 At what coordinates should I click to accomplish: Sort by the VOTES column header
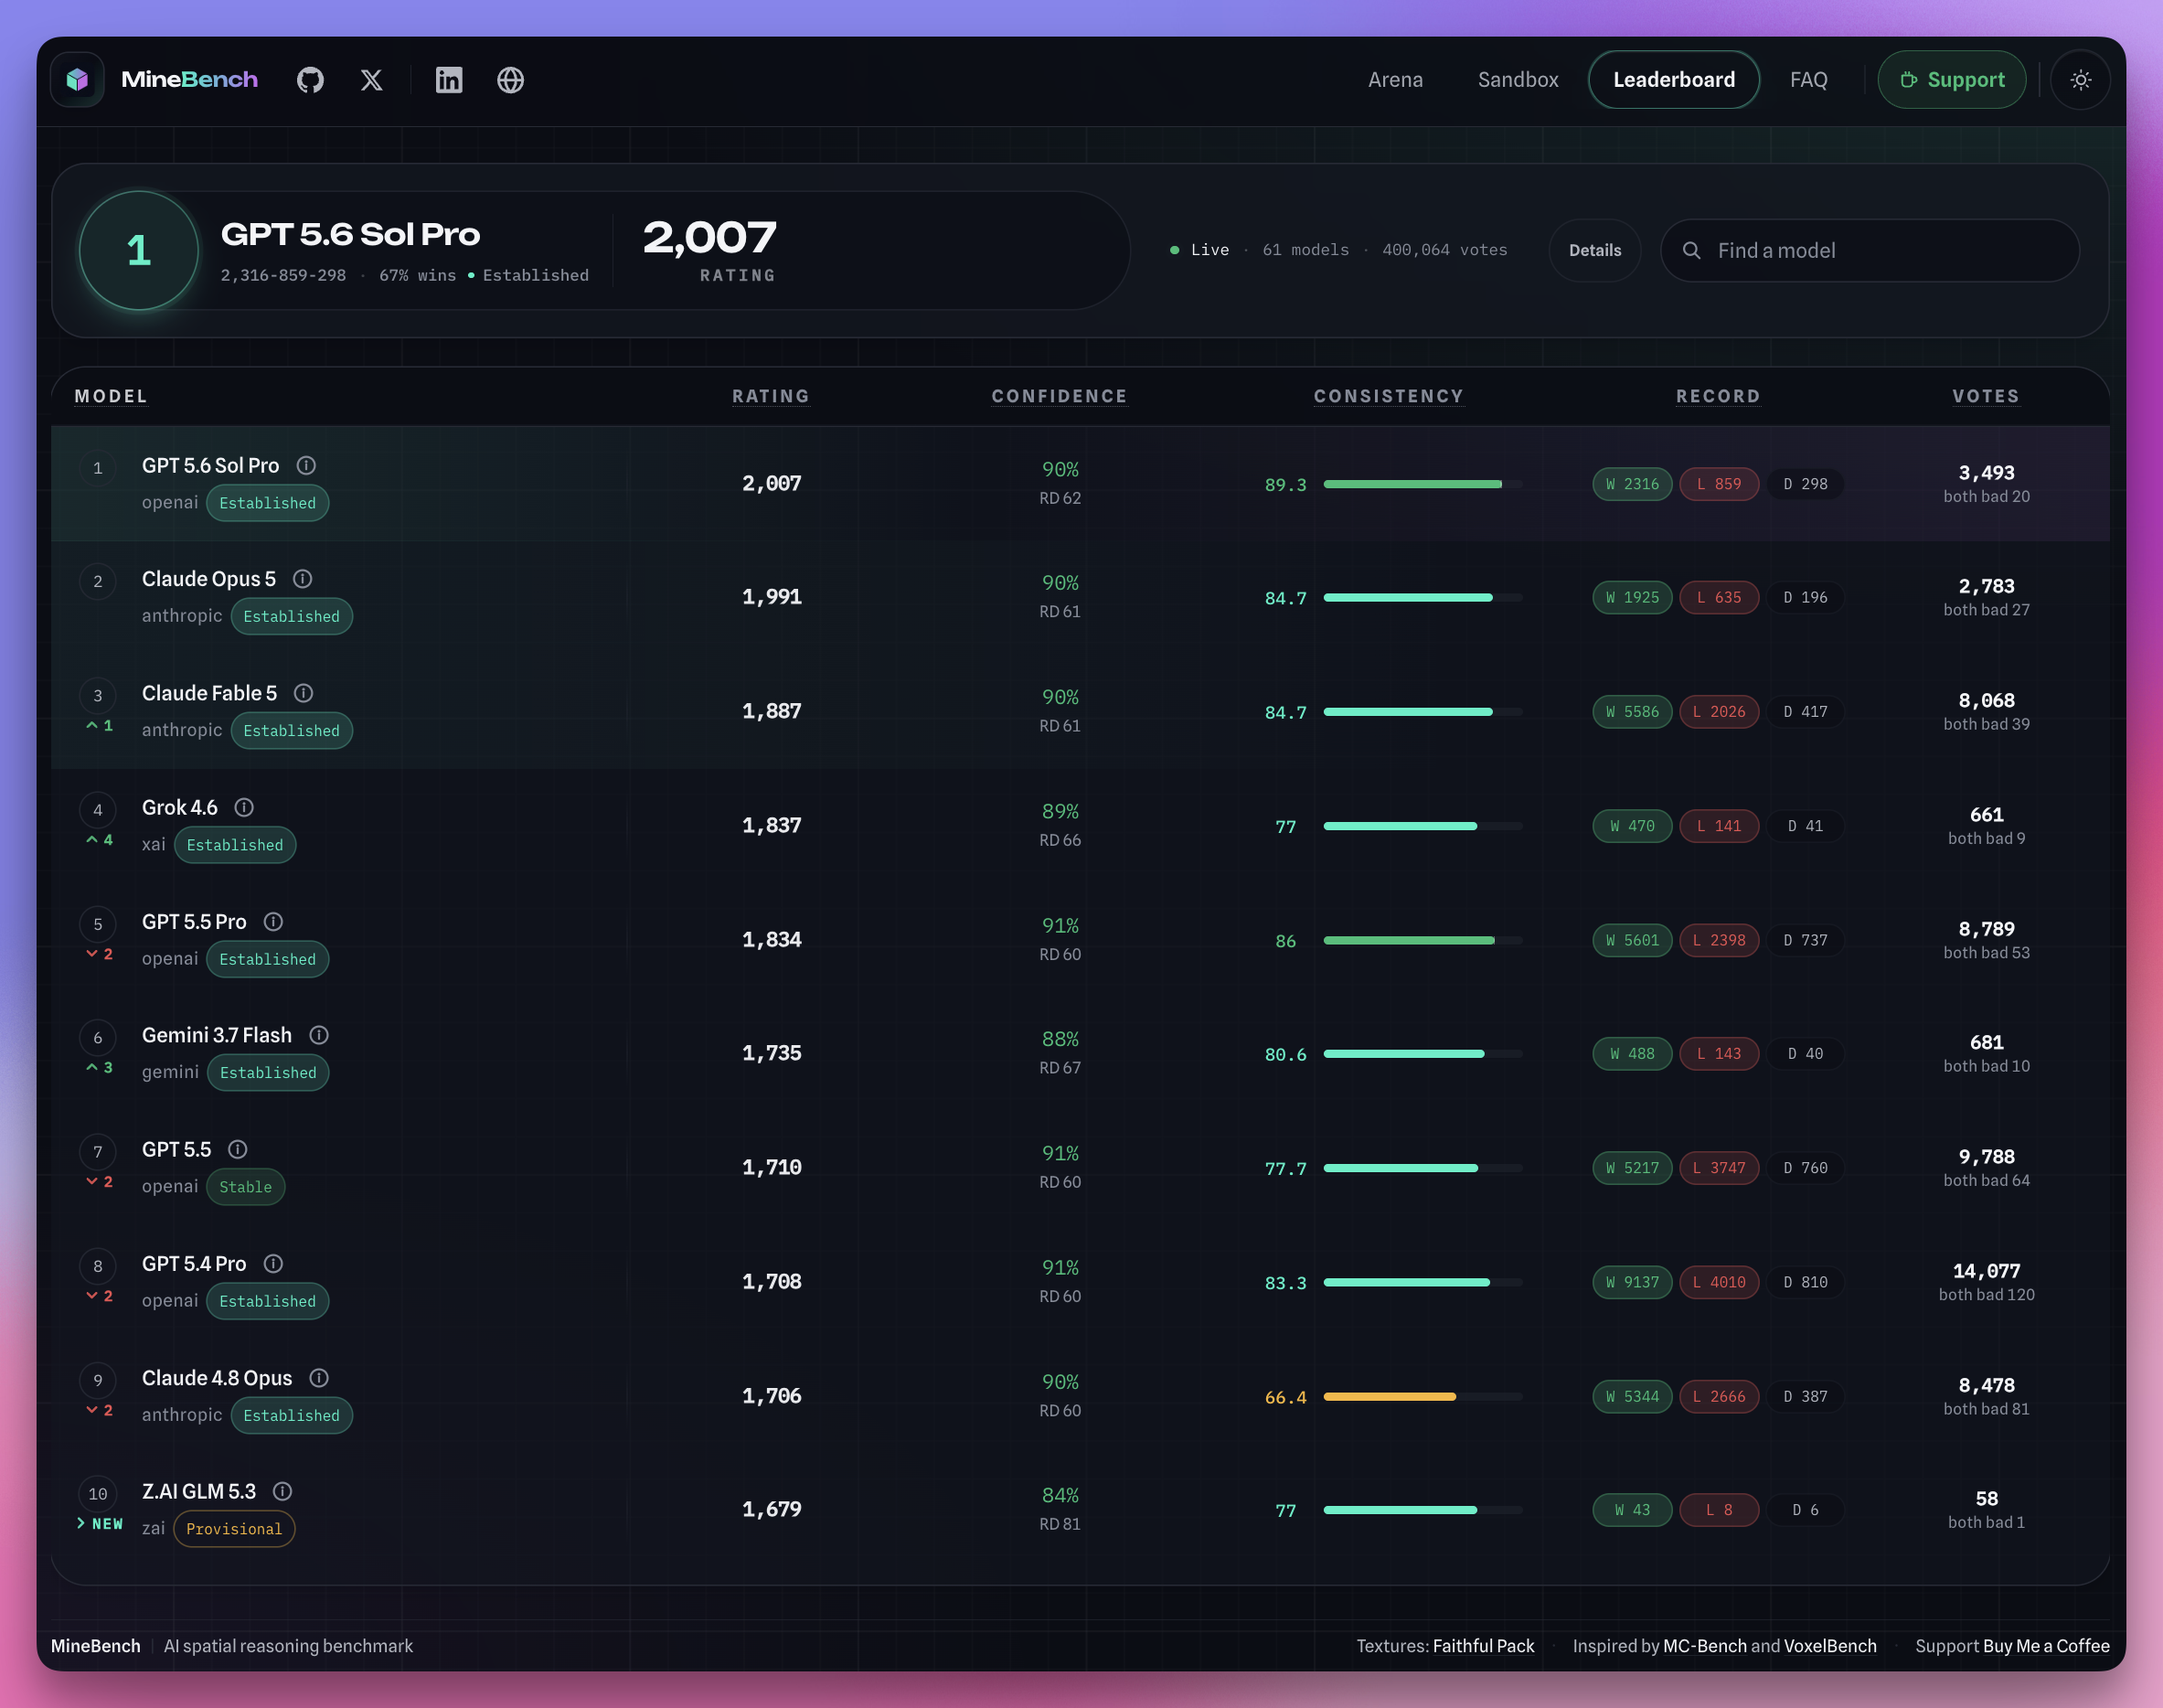click(x=1985, y=396)
